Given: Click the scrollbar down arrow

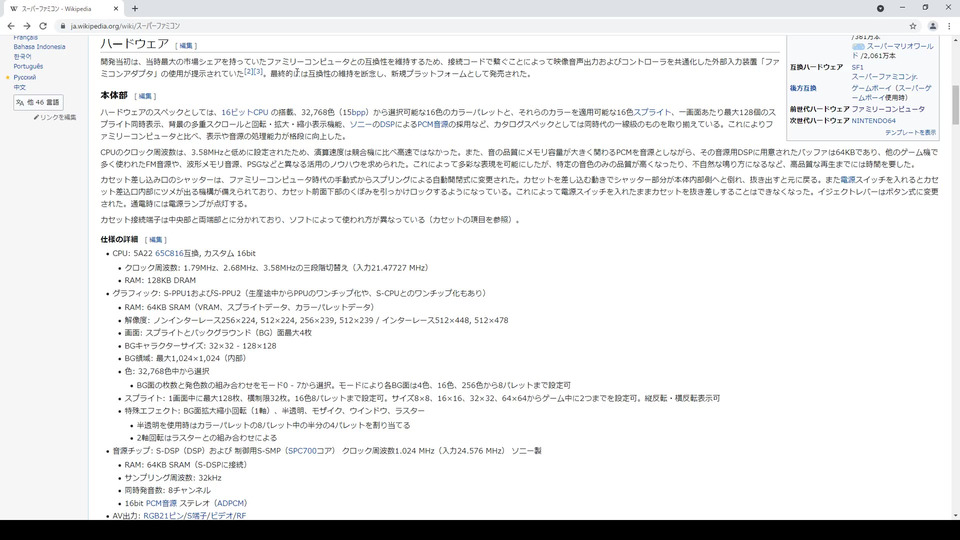Looking at the screenshot, I should click(x=955, y=516).
